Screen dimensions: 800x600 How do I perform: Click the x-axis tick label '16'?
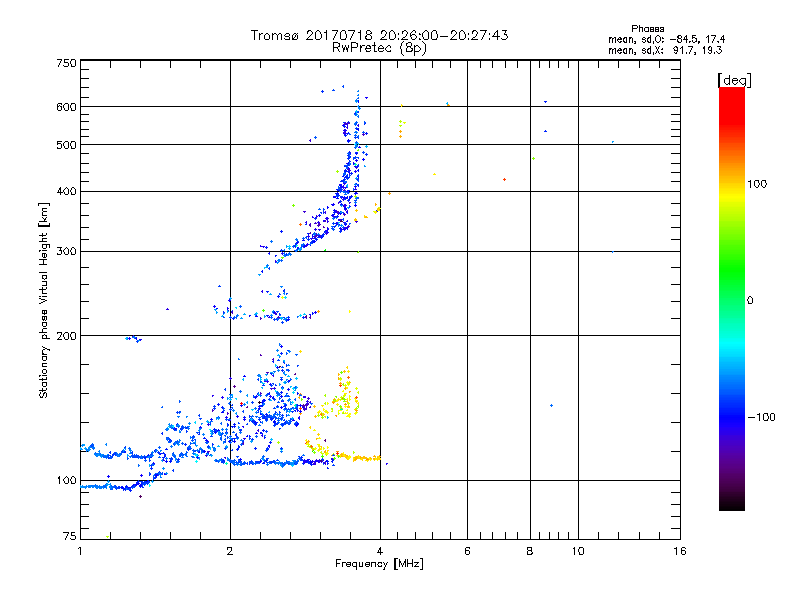click(x=680, y=551)
